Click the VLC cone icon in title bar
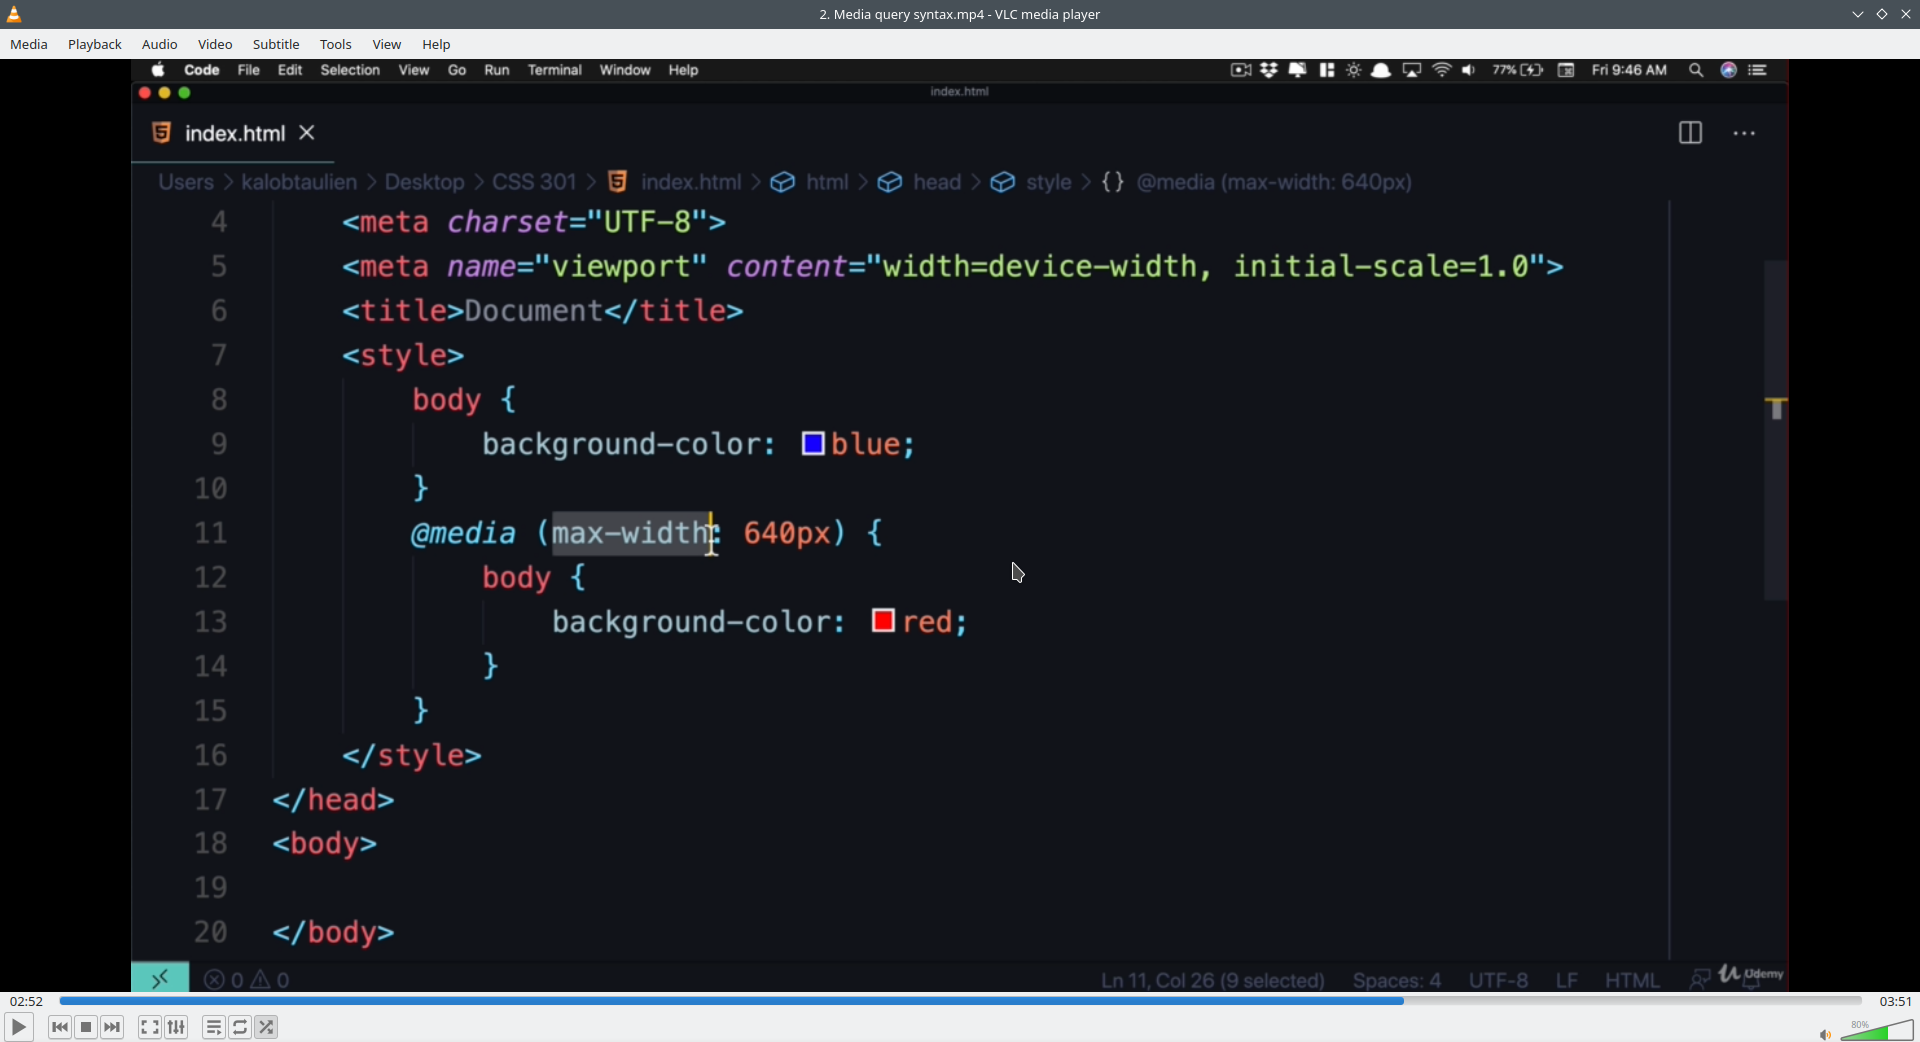The height and width of the screenshot is (1042, 1920). click(14, 14)
